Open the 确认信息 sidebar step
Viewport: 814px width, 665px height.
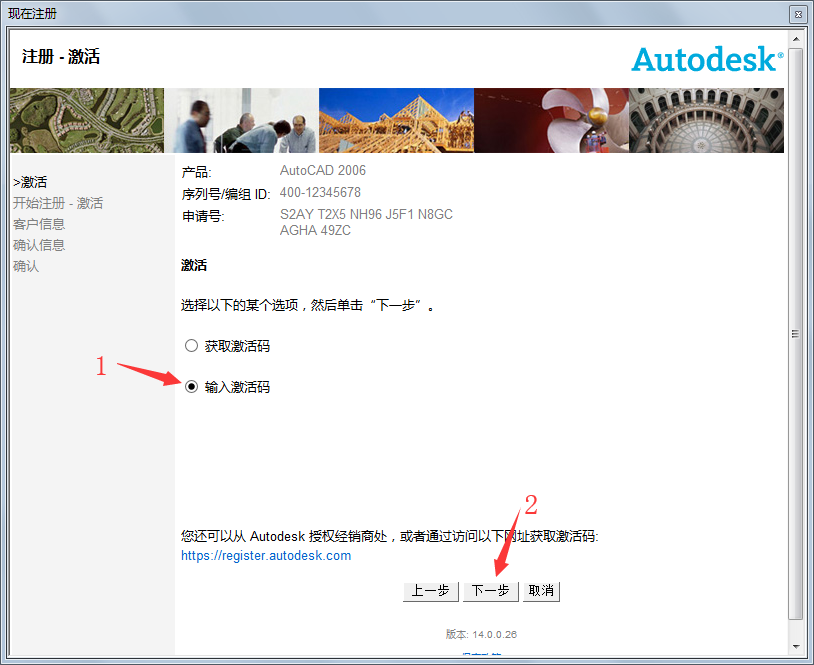pyautogui.click(x=39, y=245)
